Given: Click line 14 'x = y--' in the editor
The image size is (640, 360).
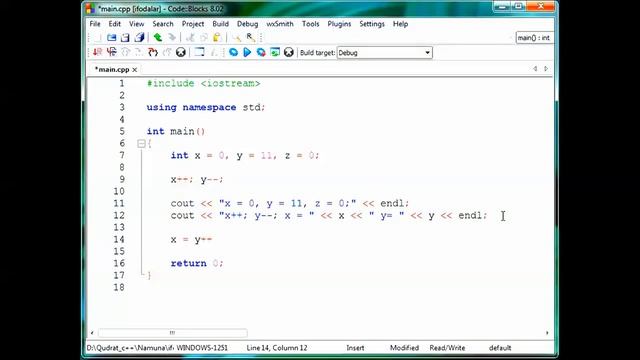Looking at the screenshot, I should point(191,240).
